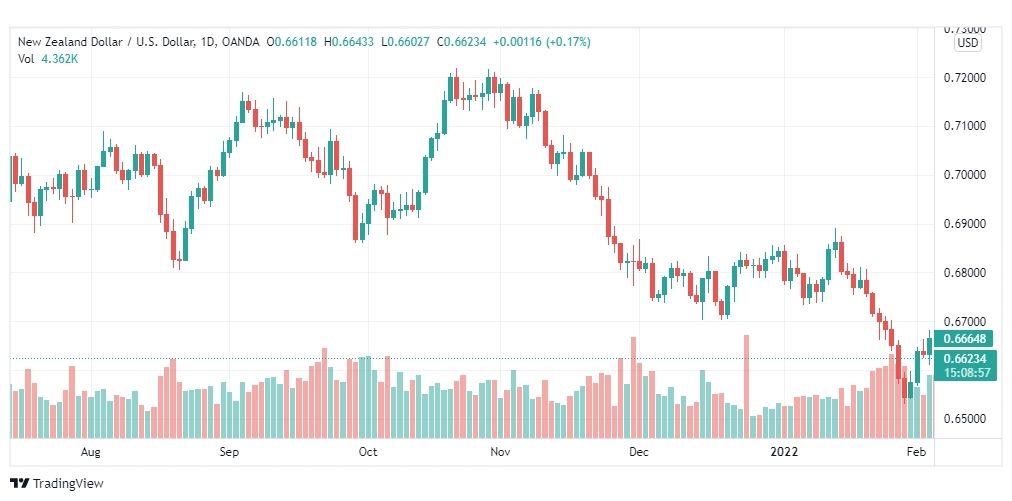Click the 0.72000 price scale level
Screen dimensions: 1012x501
tap(966, 77)
